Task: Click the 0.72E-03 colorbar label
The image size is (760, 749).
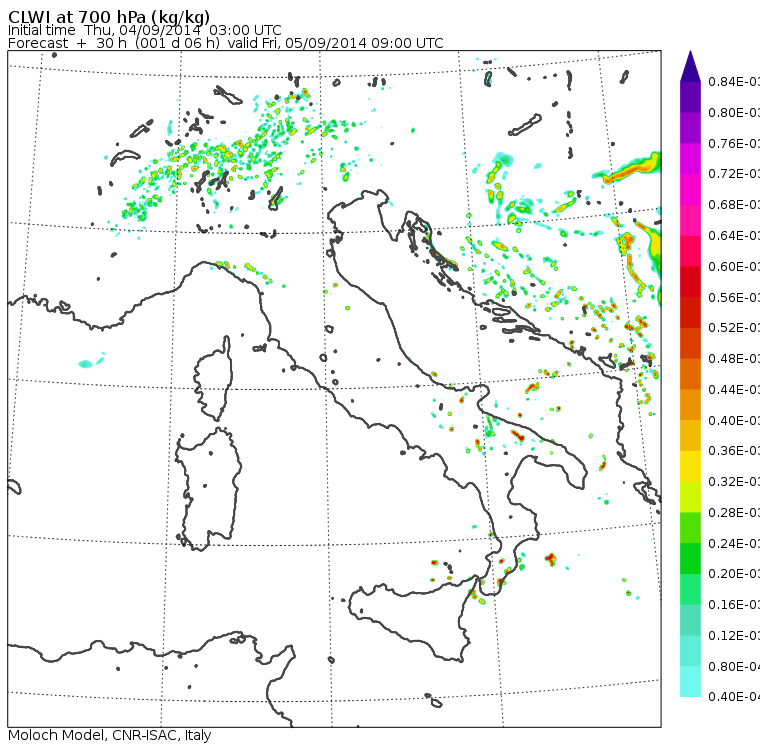Action: 734,174
